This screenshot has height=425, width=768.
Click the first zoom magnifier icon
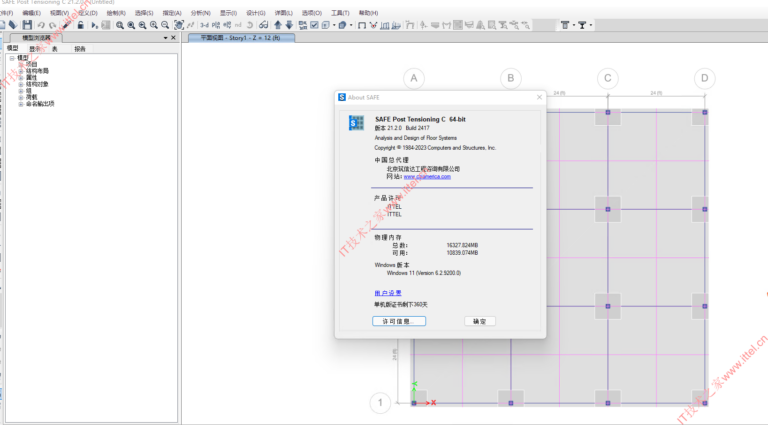tap(119, 24)
